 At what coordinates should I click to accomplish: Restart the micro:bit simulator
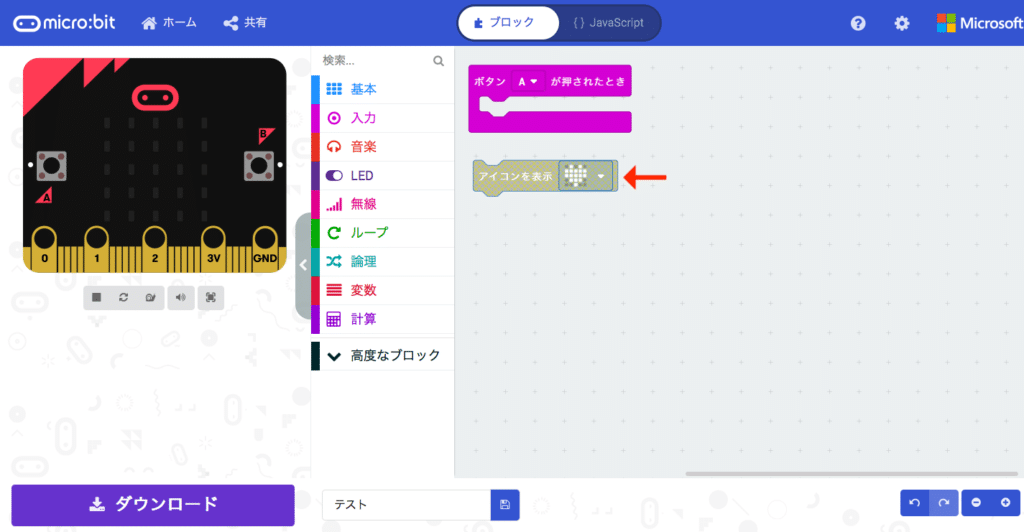click(x=123, y=298)
